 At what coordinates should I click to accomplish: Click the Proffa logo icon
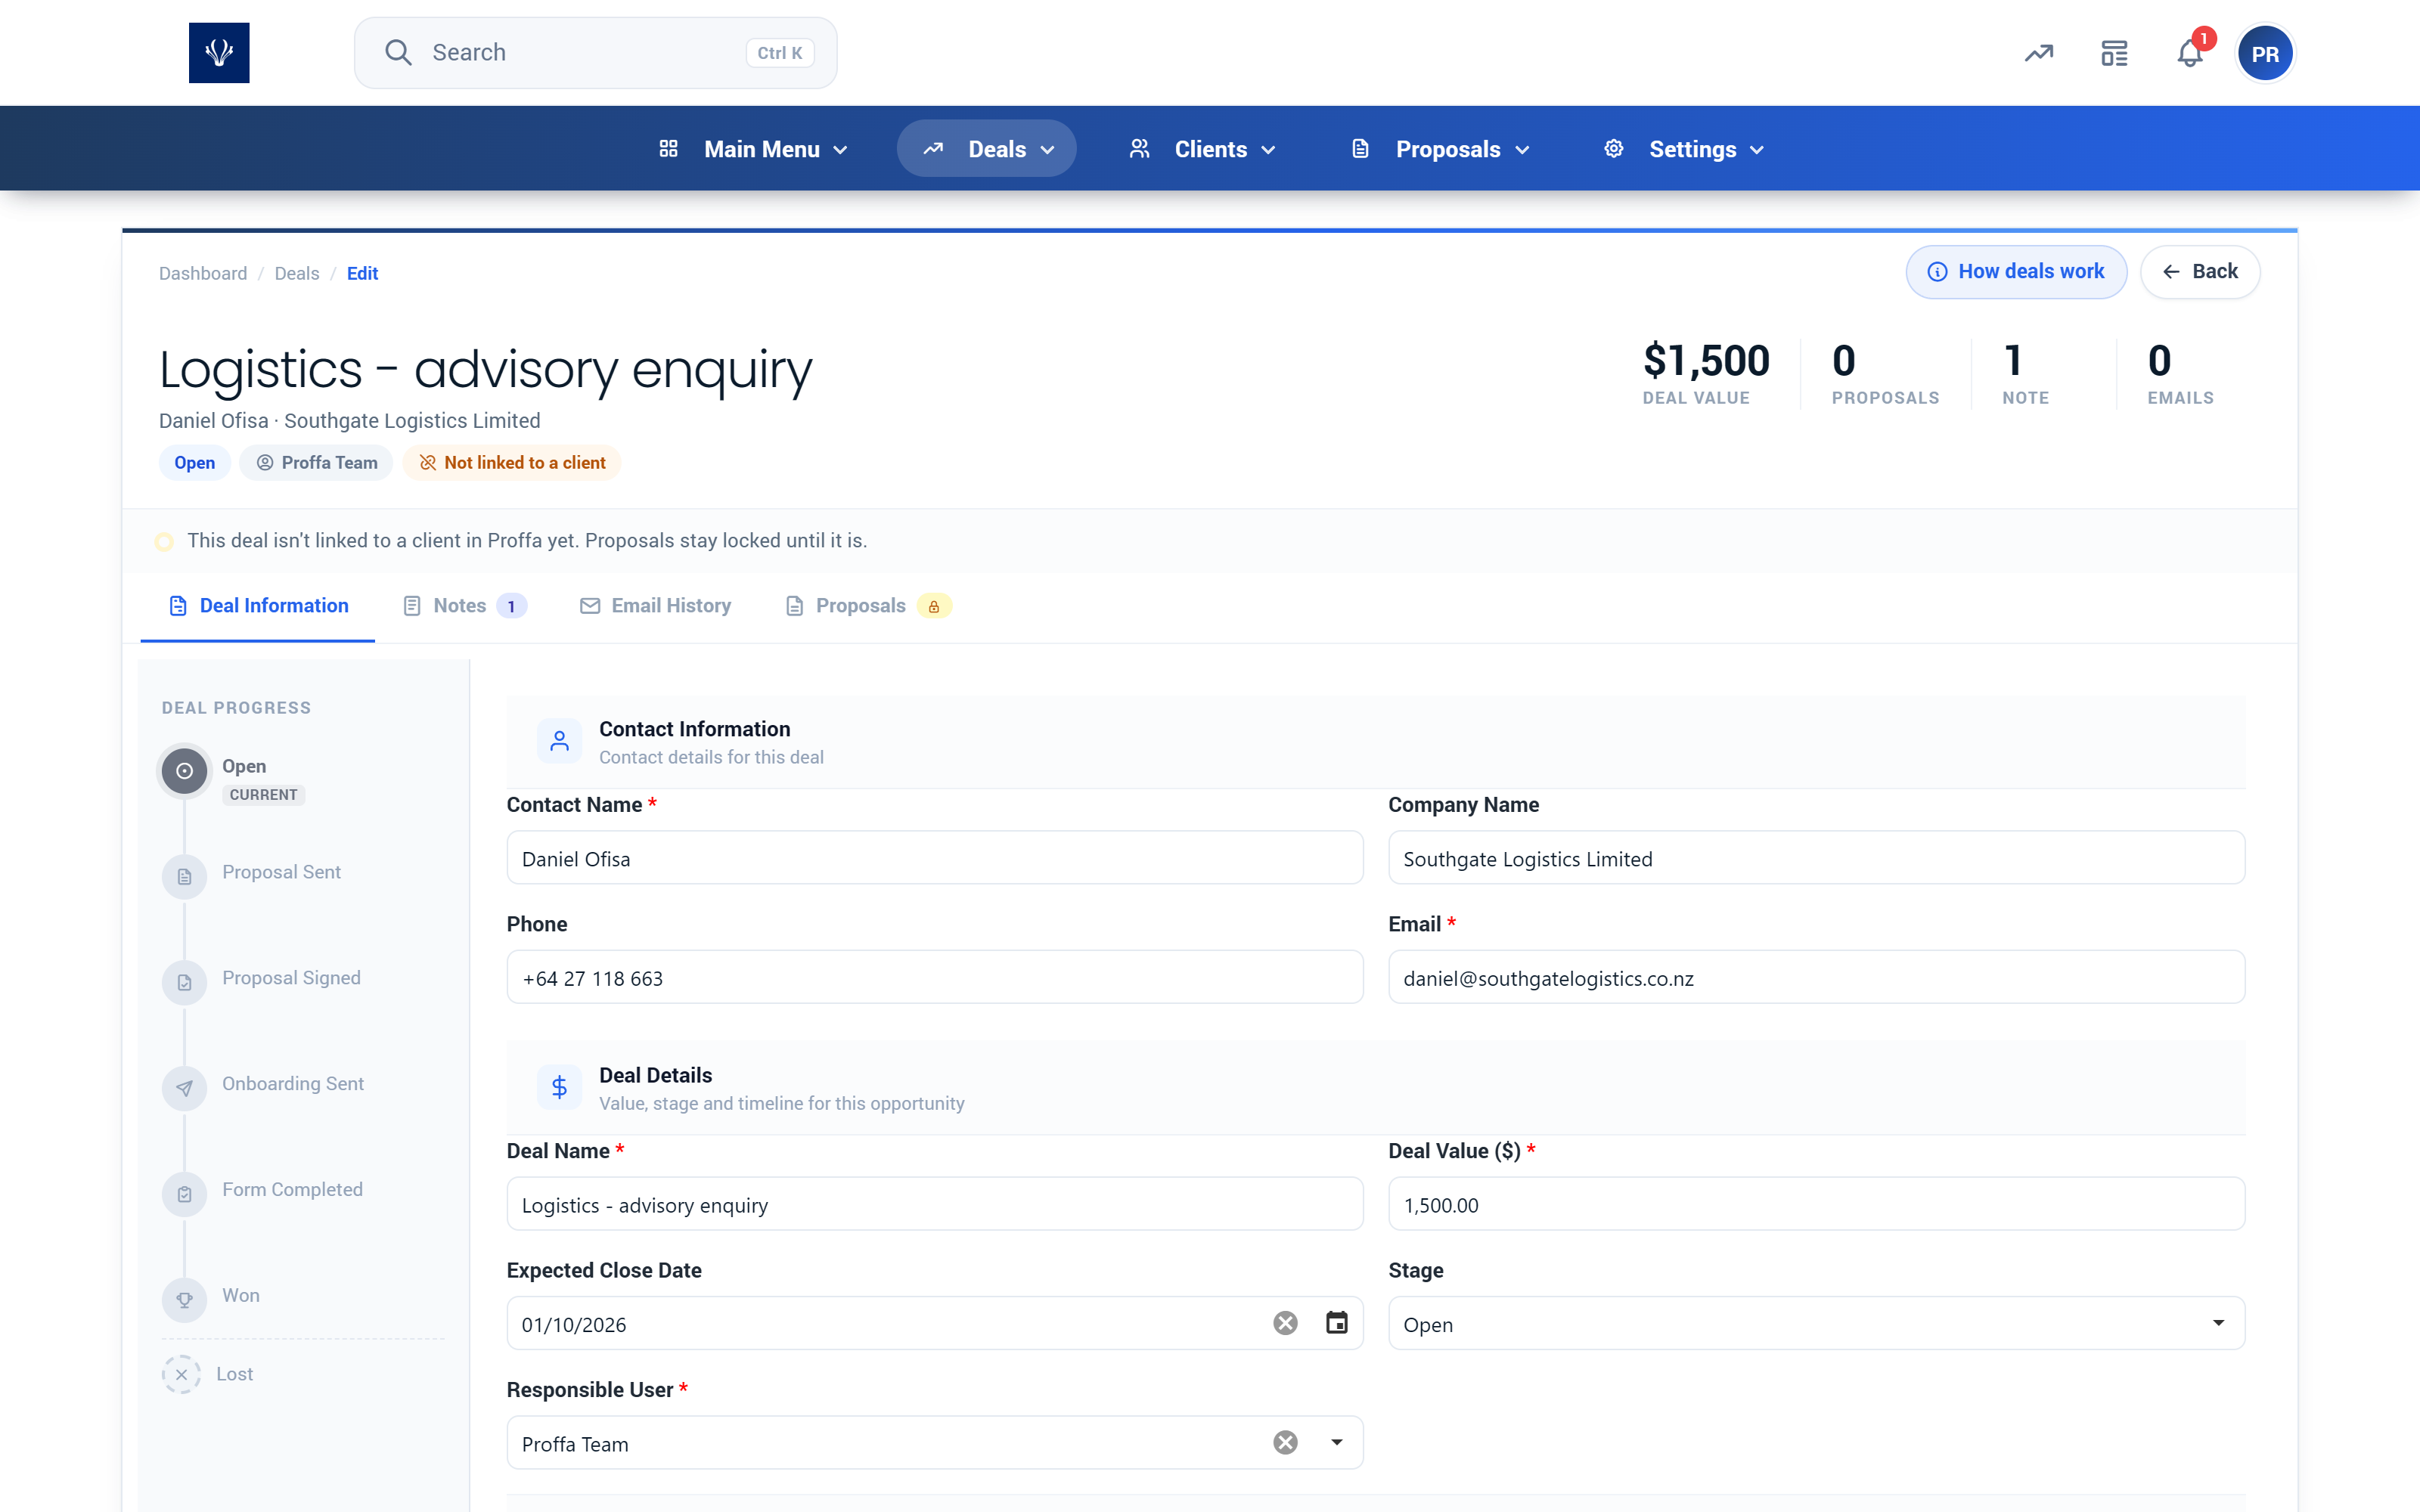(219, 53)
